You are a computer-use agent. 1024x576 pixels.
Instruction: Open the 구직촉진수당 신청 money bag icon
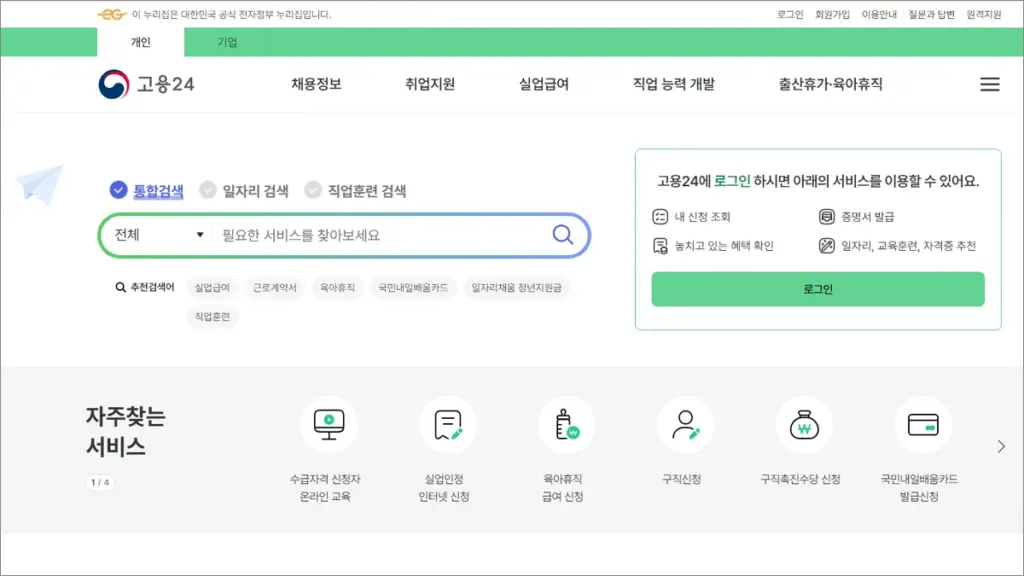804,425
